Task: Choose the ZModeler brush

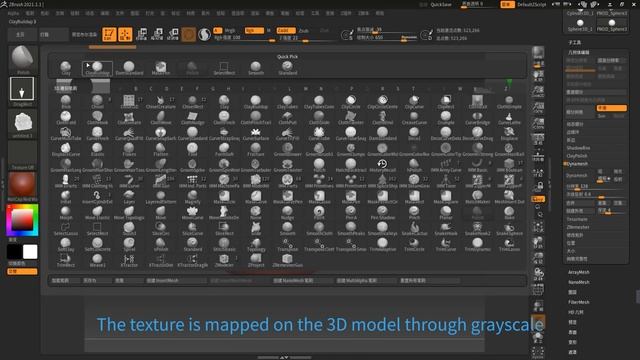Action: click(x=224, y=260)
